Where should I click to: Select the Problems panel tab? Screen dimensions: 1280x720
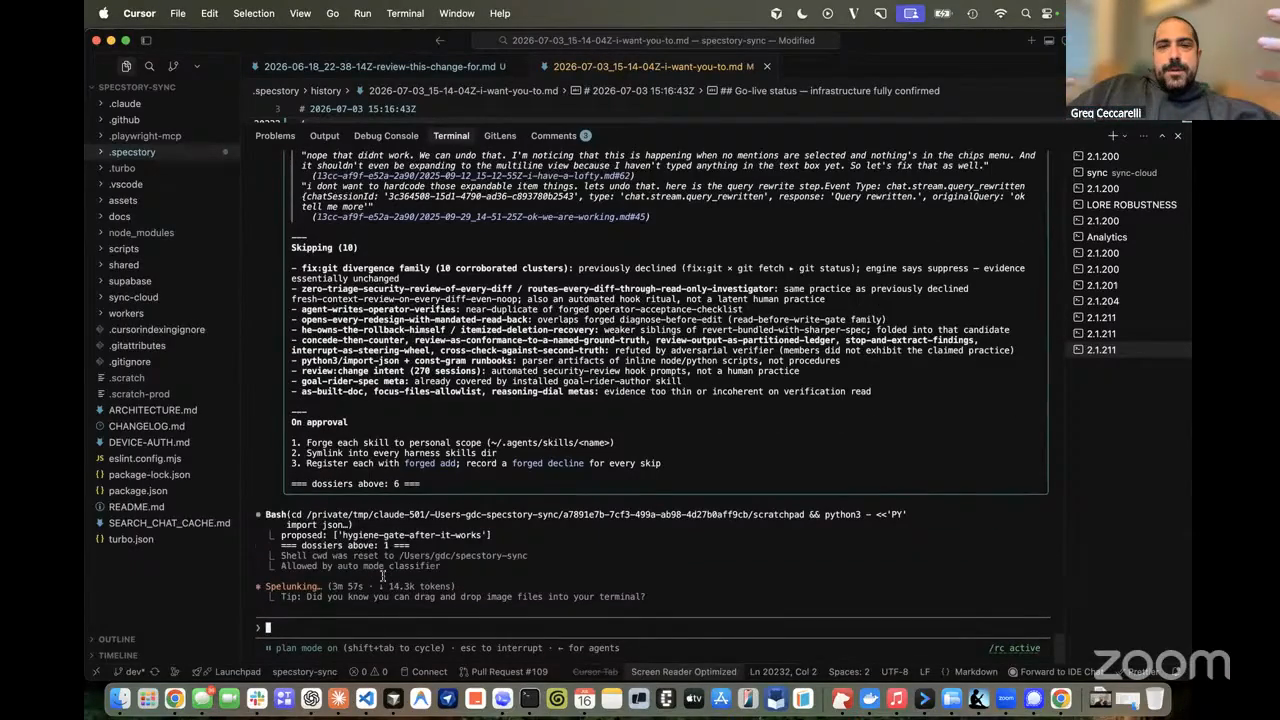(x=275, y=136)
